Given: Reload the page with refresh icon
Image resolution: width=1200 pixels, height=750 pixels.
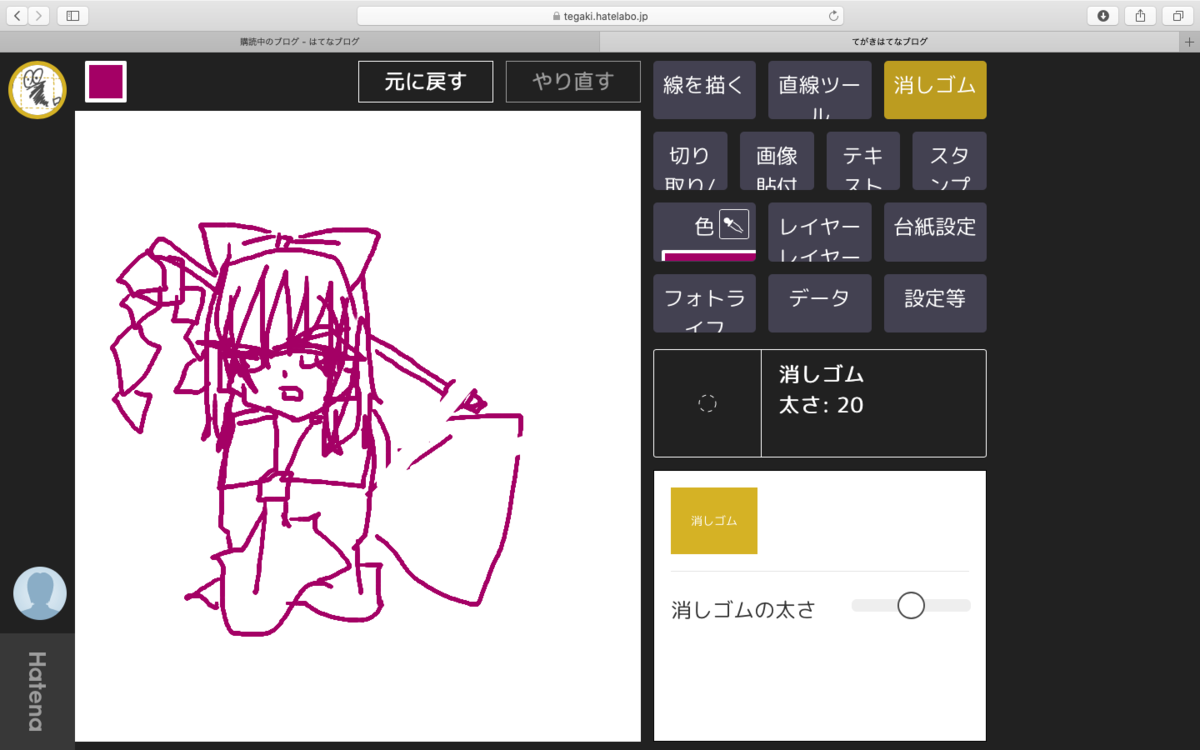Looking at the screenshot, I should coord(833,16).
